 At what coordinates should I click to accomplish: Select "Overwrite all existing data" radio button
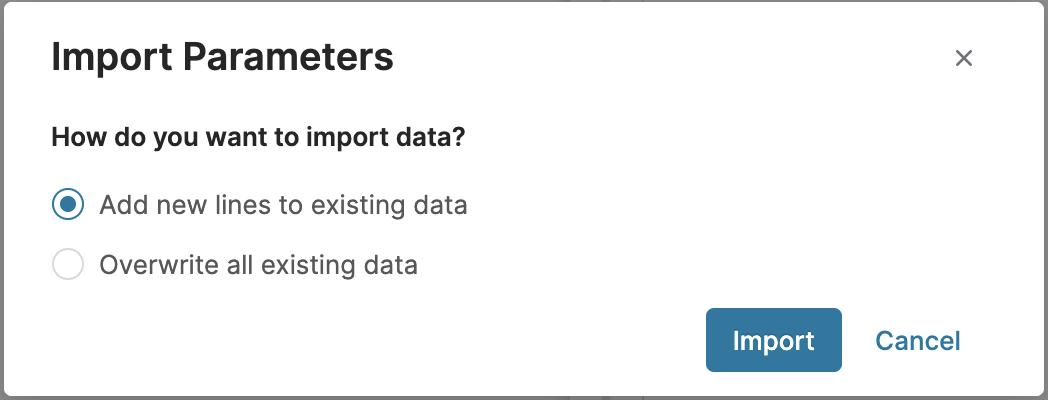[68, 266]
